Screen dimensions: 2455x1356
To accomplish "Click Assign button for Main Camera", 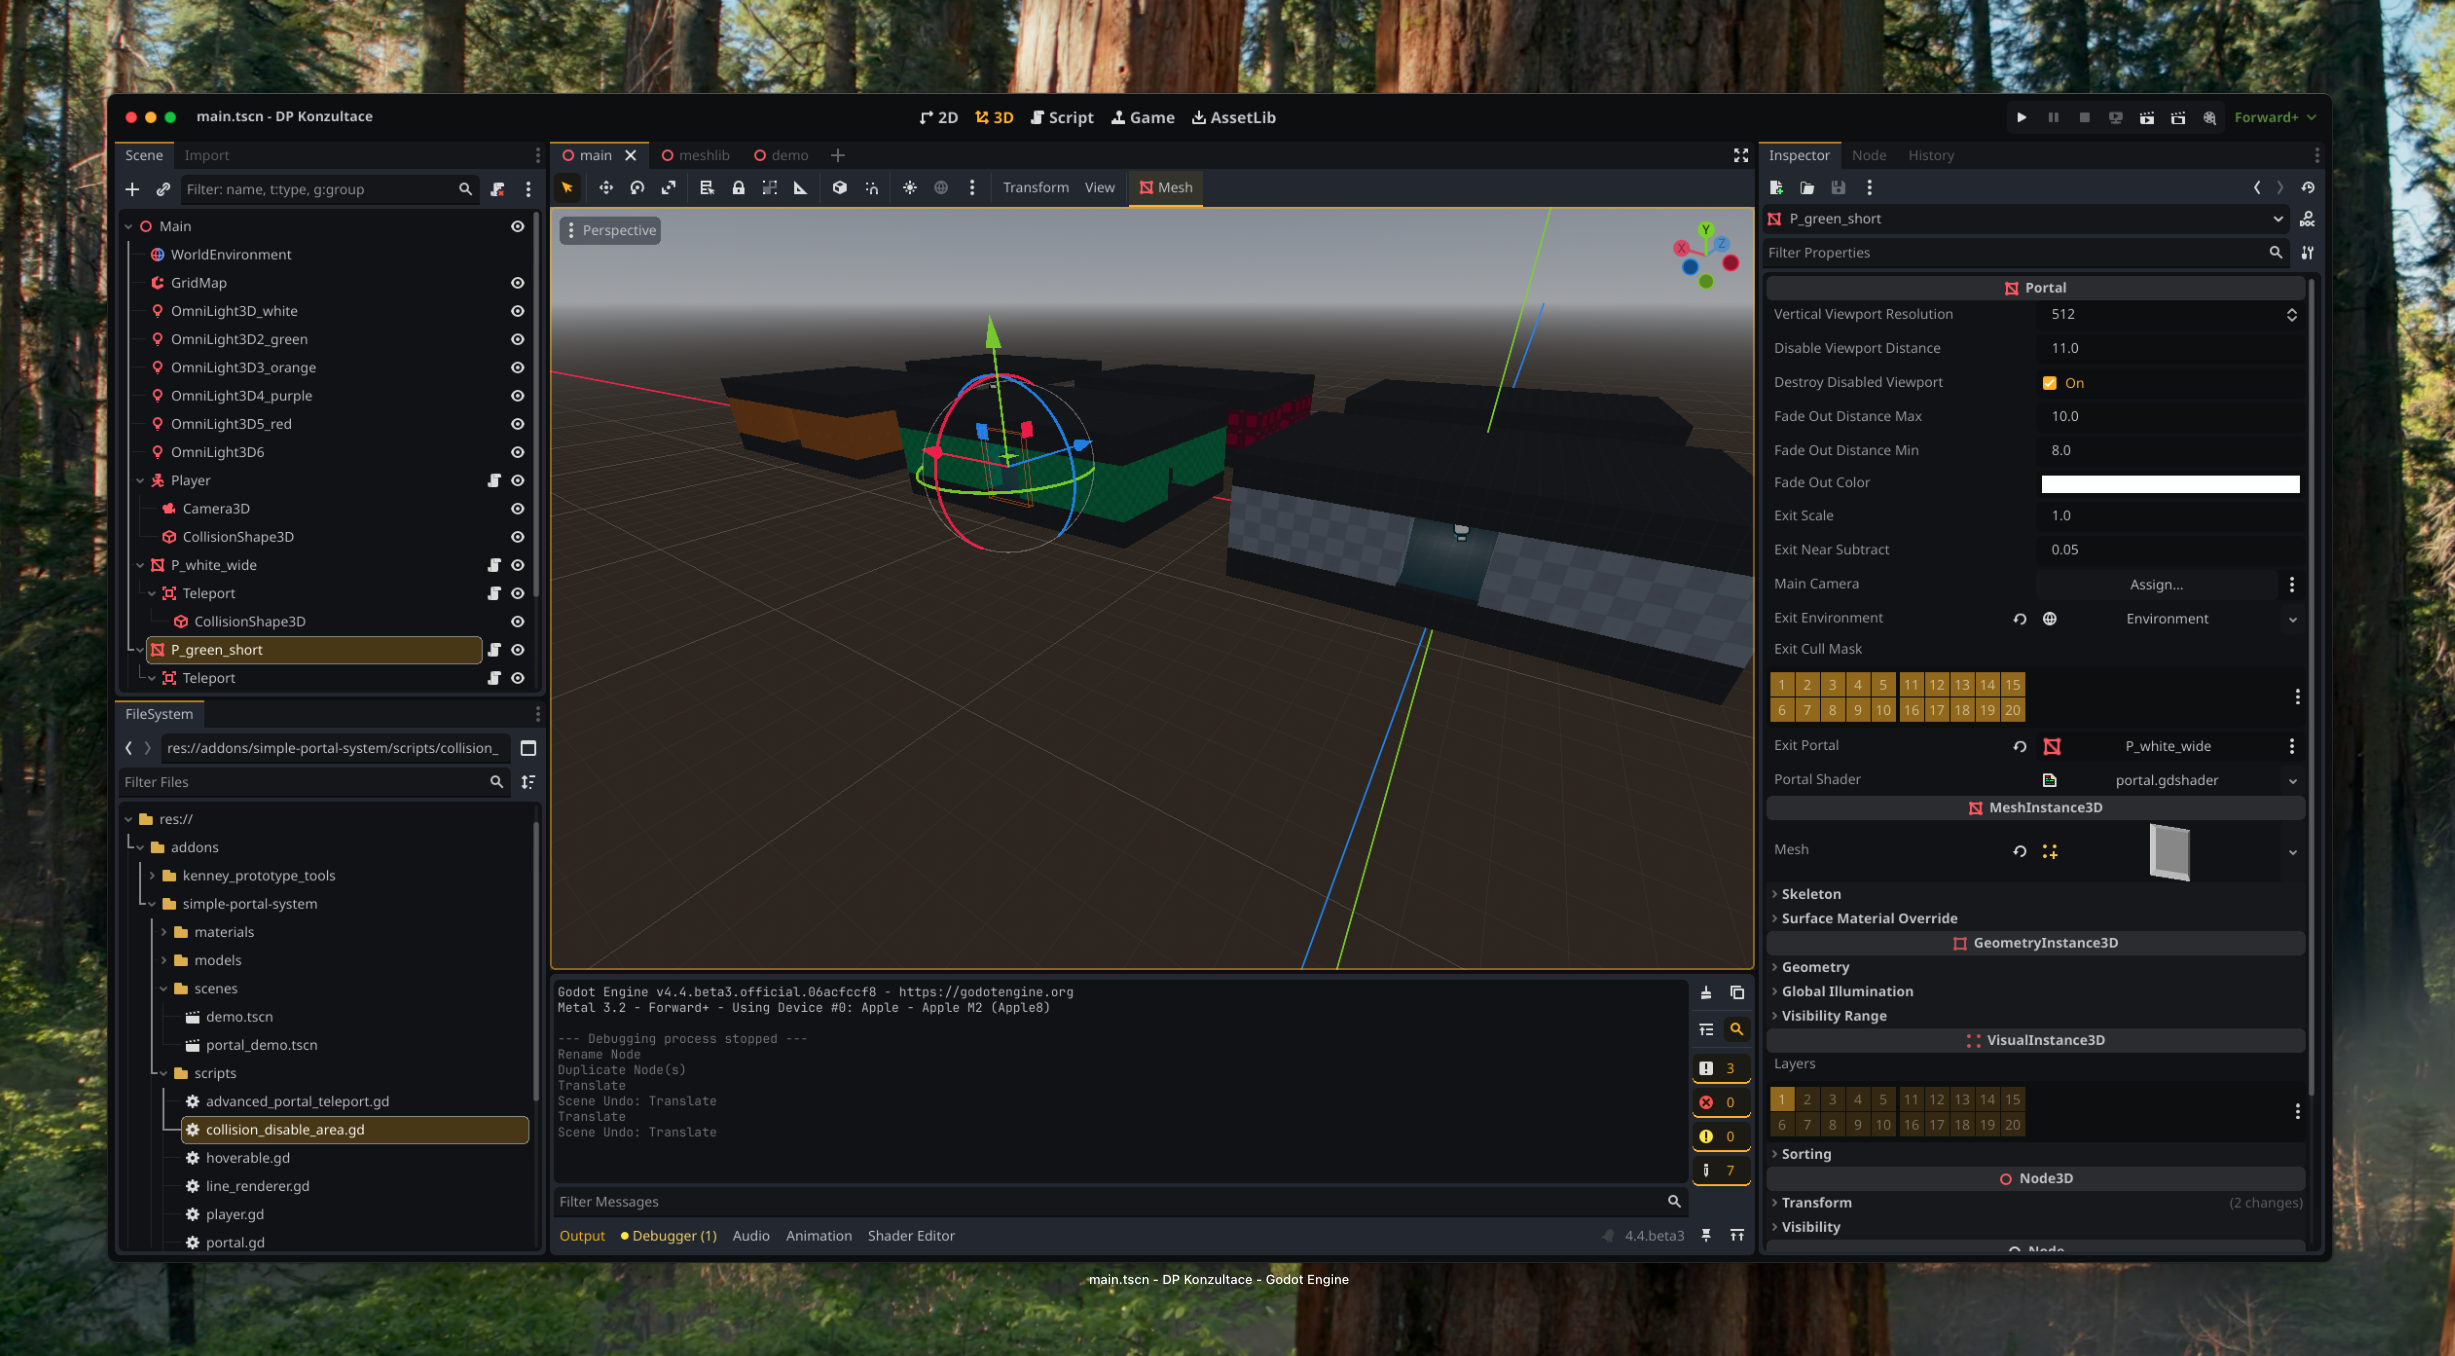I will tap(2155, 583).
